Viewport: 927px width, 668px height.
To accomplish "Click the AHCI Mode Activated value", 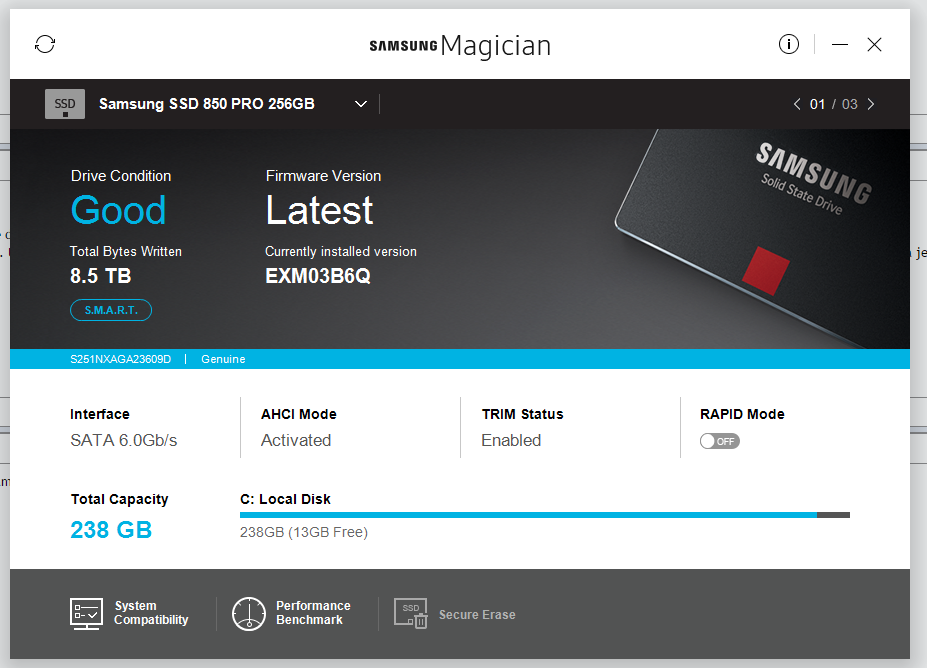I will point(296,440).
